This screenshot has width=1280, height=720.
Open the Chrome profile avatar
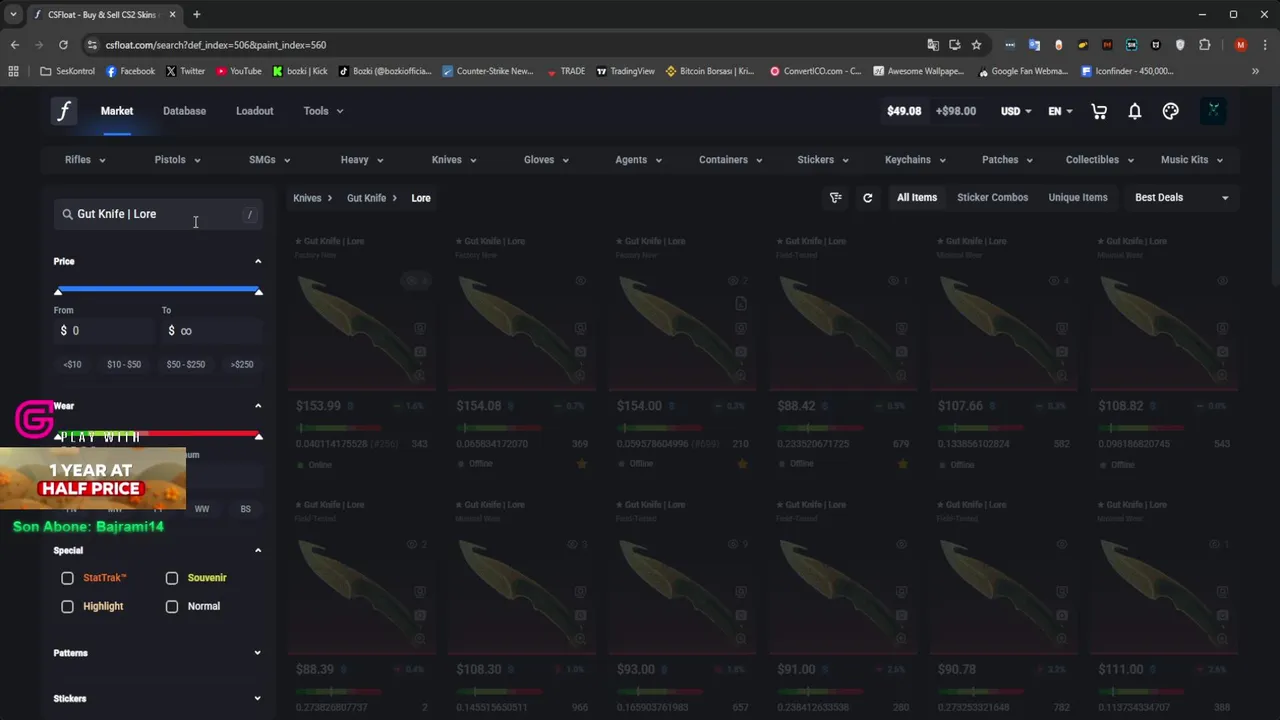[1241, 45]
